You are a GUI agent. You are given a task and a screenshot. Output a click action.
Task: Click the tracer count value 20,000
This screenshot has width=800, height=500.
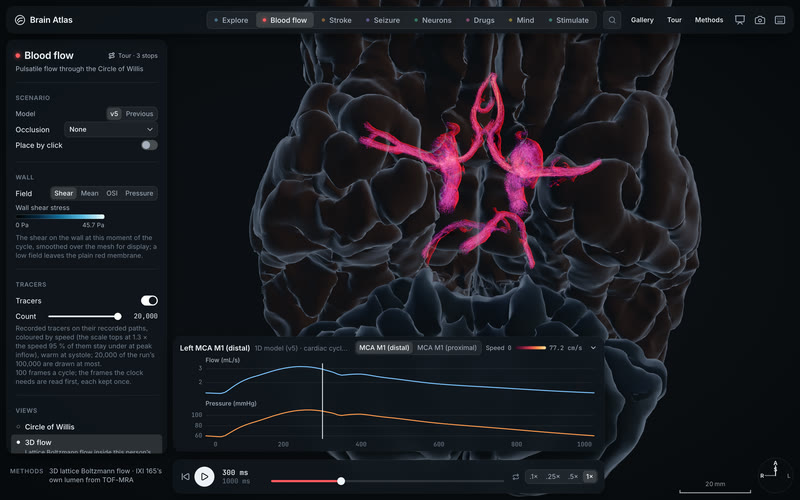click(145, 316)
